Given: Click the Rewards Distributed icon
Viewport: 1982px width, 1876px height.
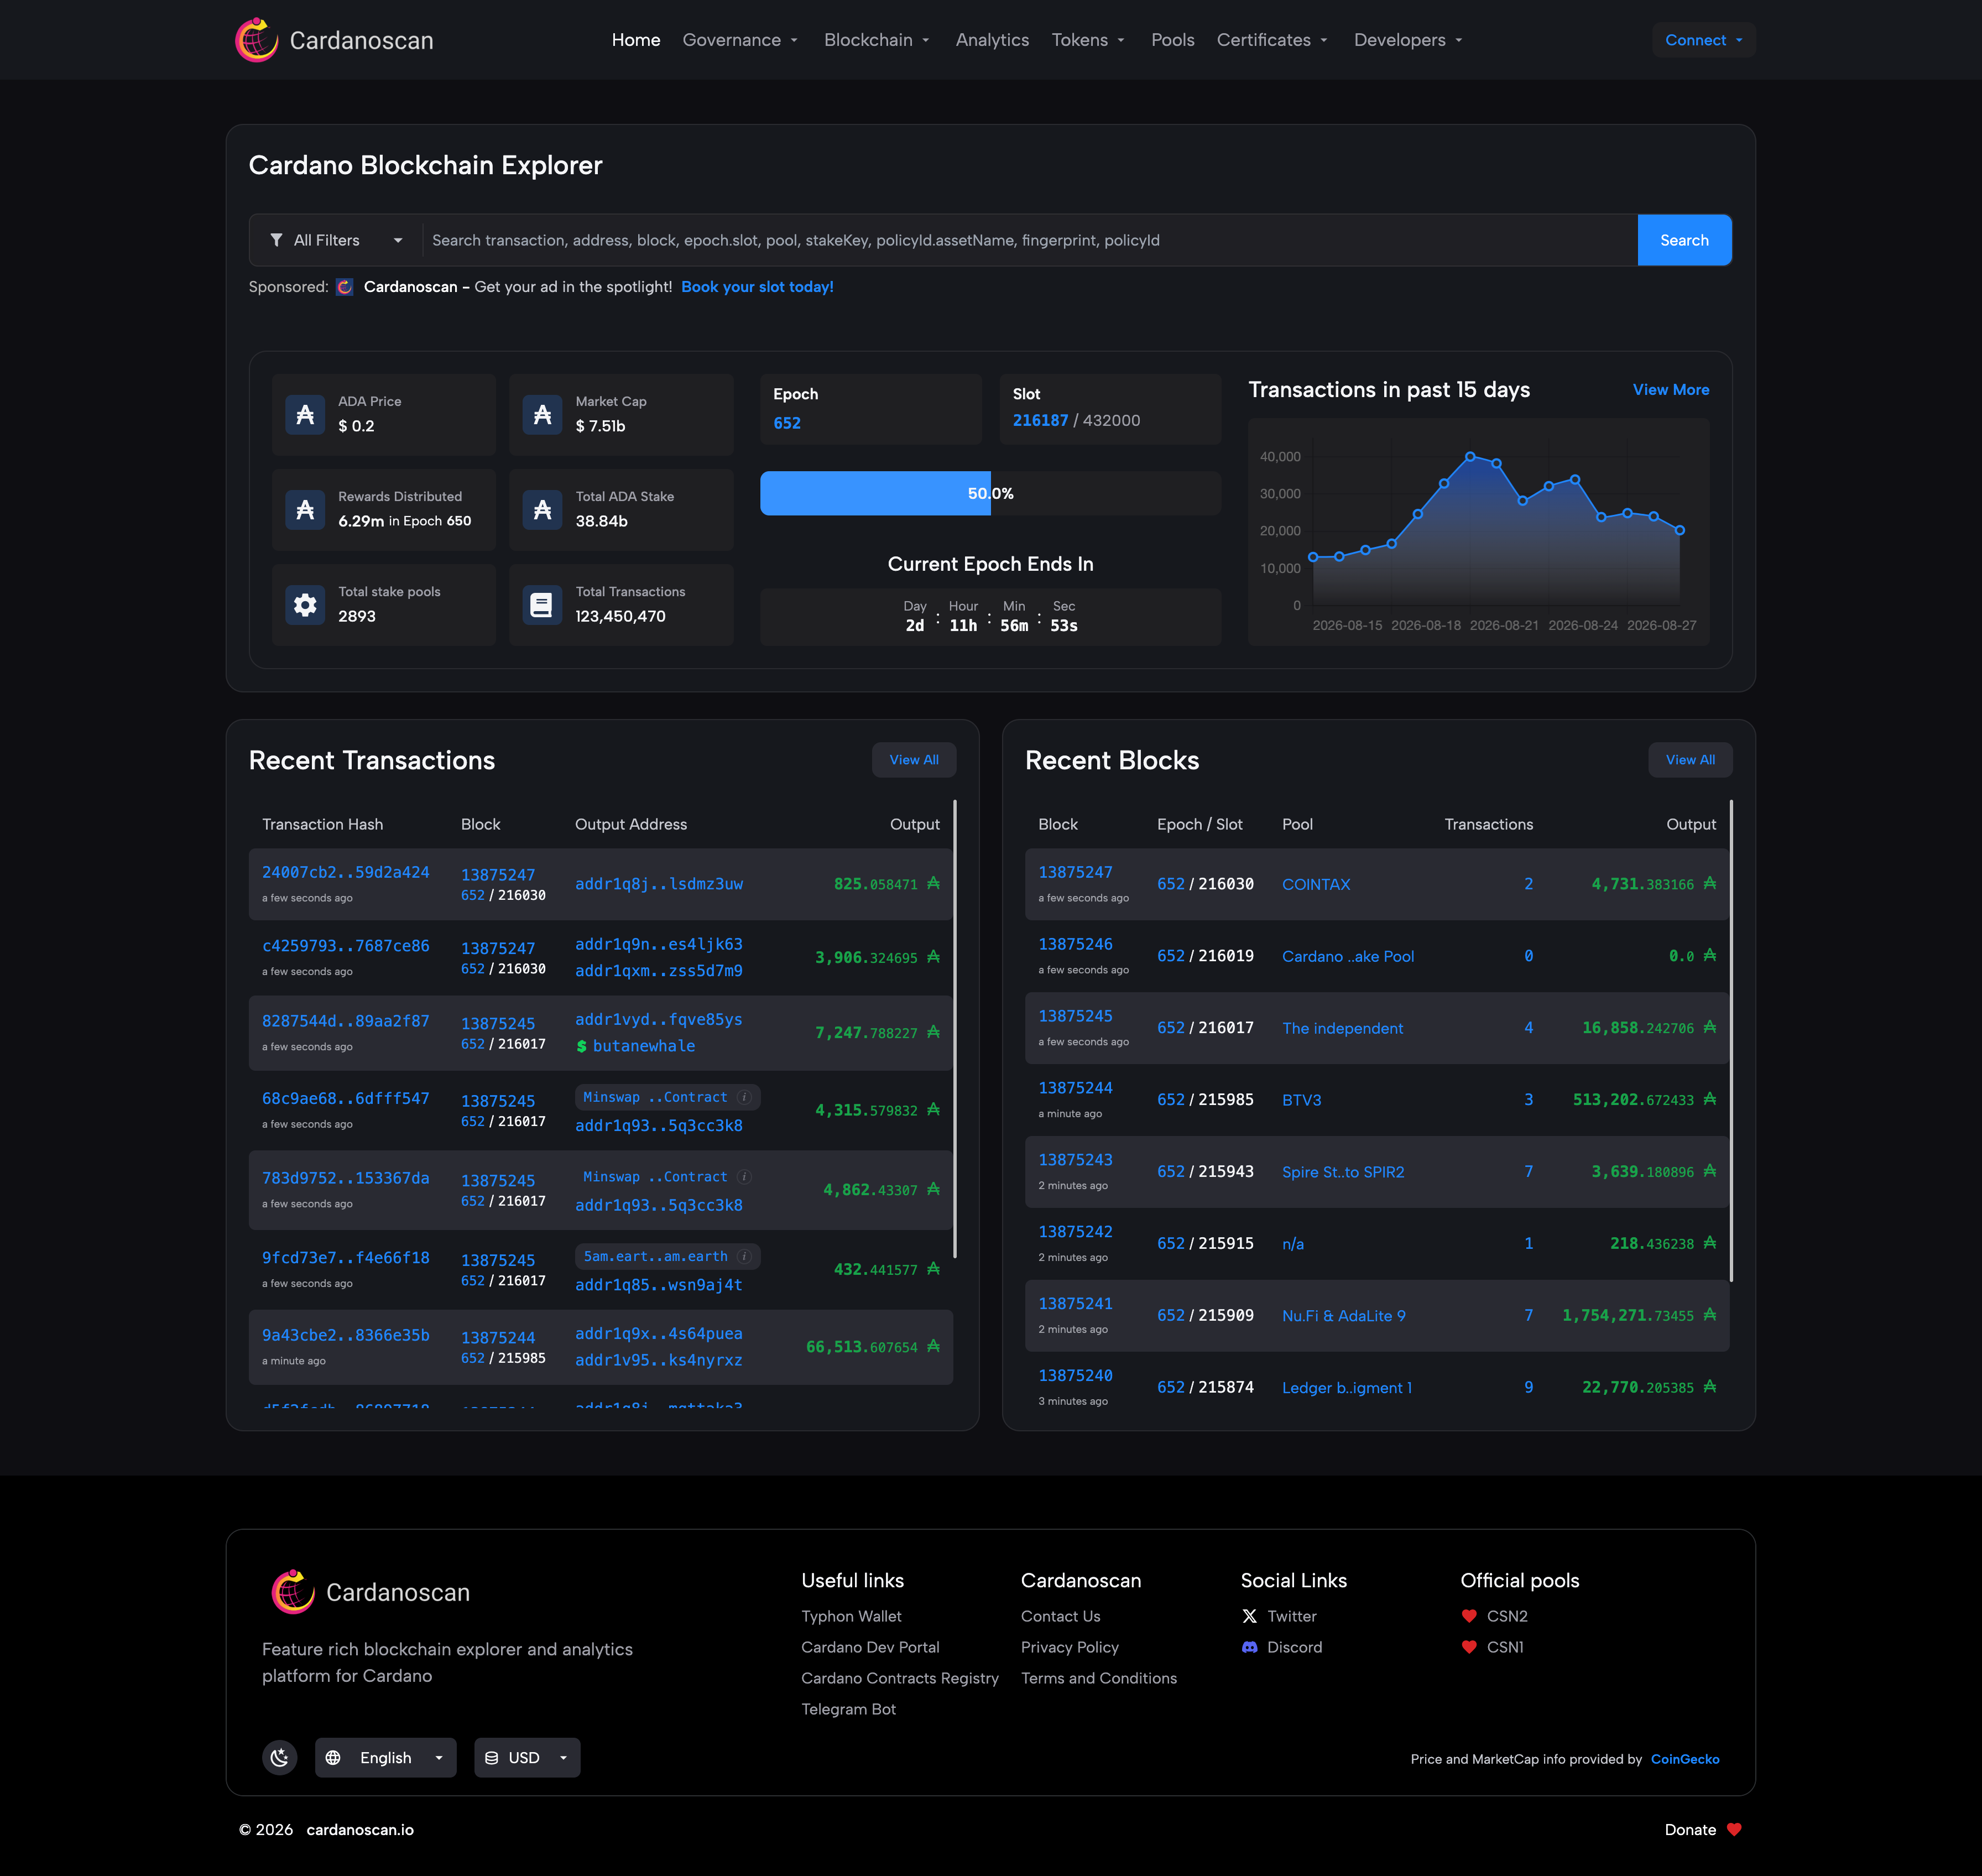Looking at the screenshot, I should tap(305, 509).
